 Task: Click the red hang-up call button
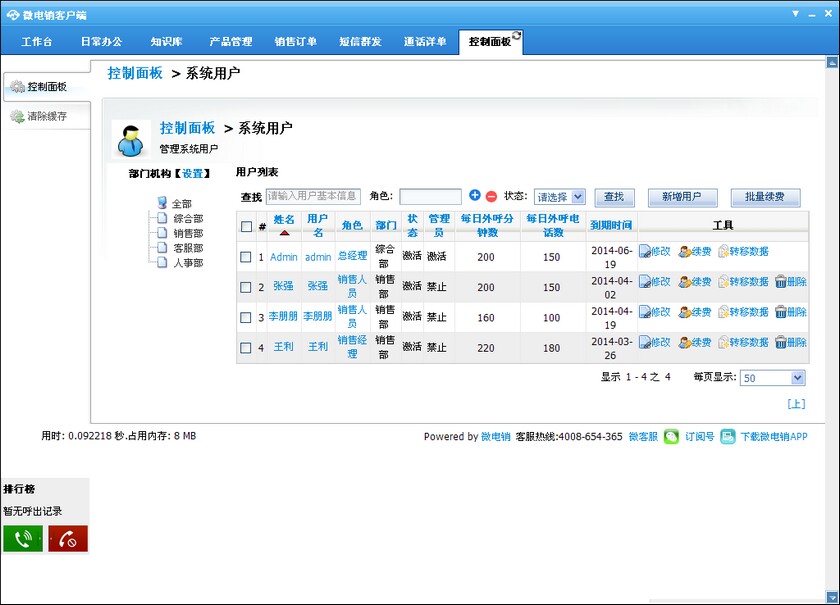click(x=68, y=539)
